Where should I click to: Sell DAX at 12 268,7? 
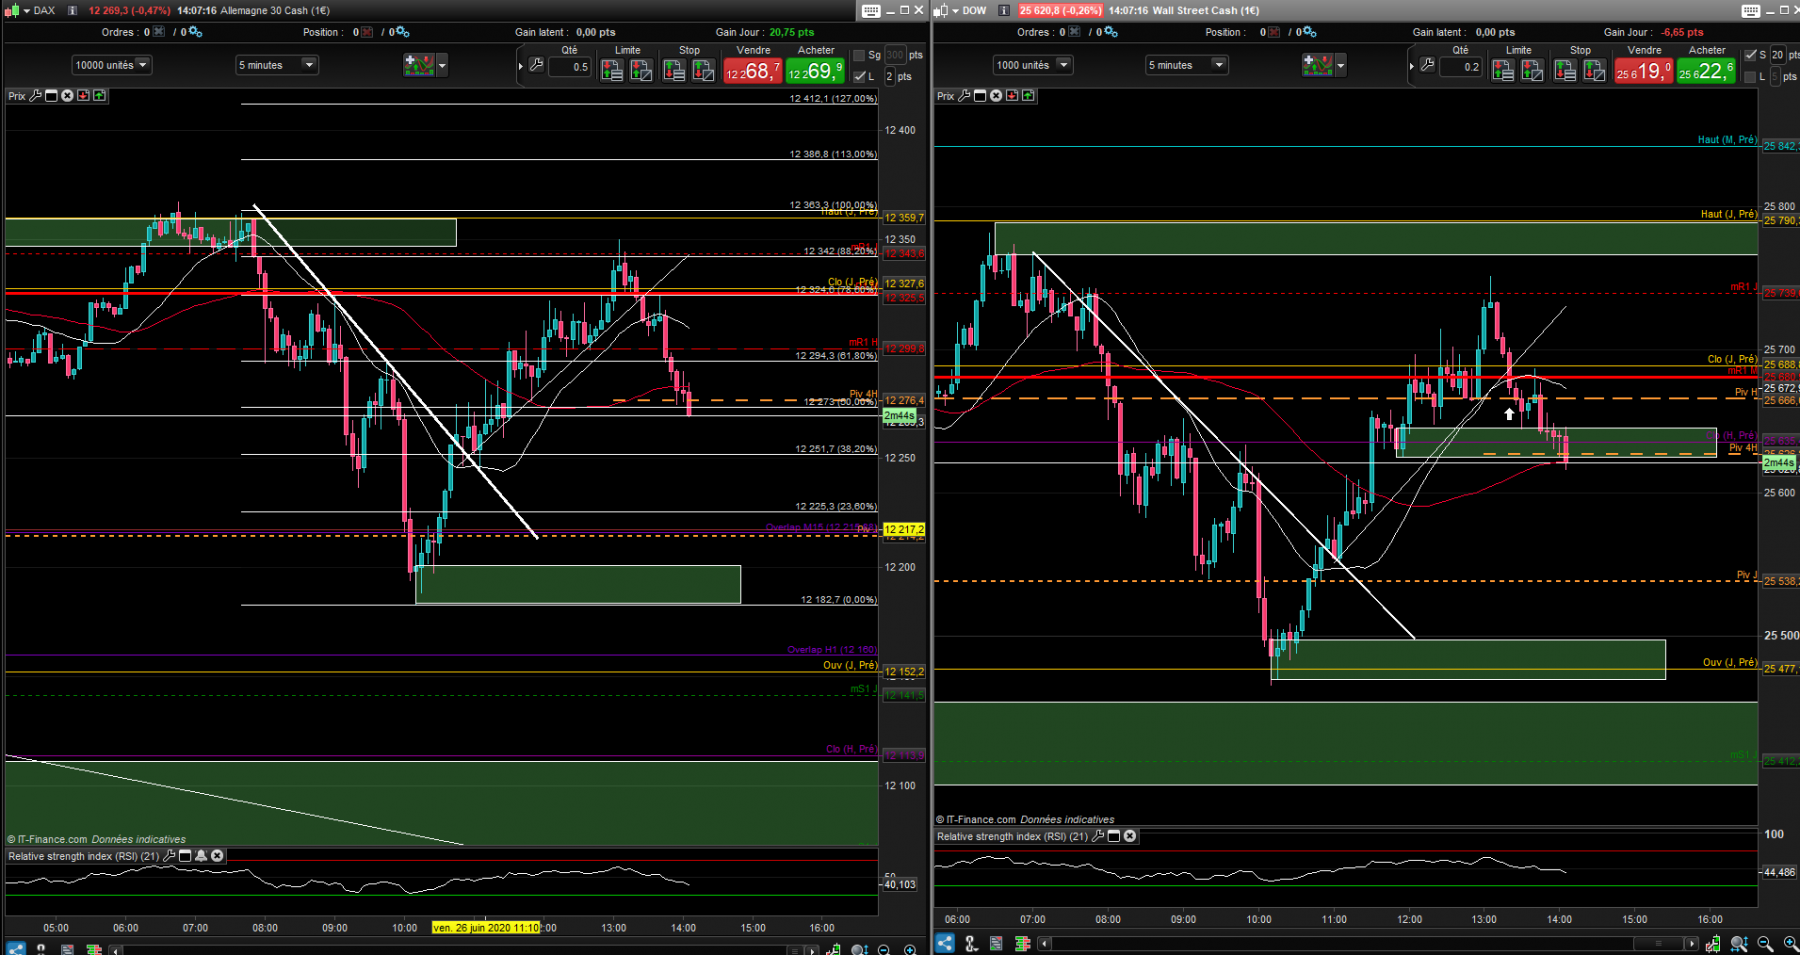(x=752, y=71)
